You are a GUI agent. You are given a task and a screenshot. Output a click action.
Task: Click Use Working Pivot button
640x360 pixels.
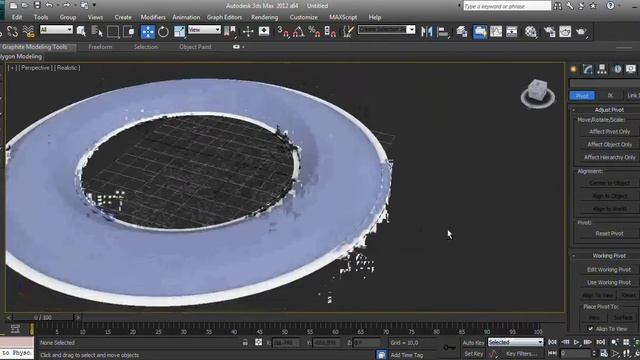(x=609, y=282)
